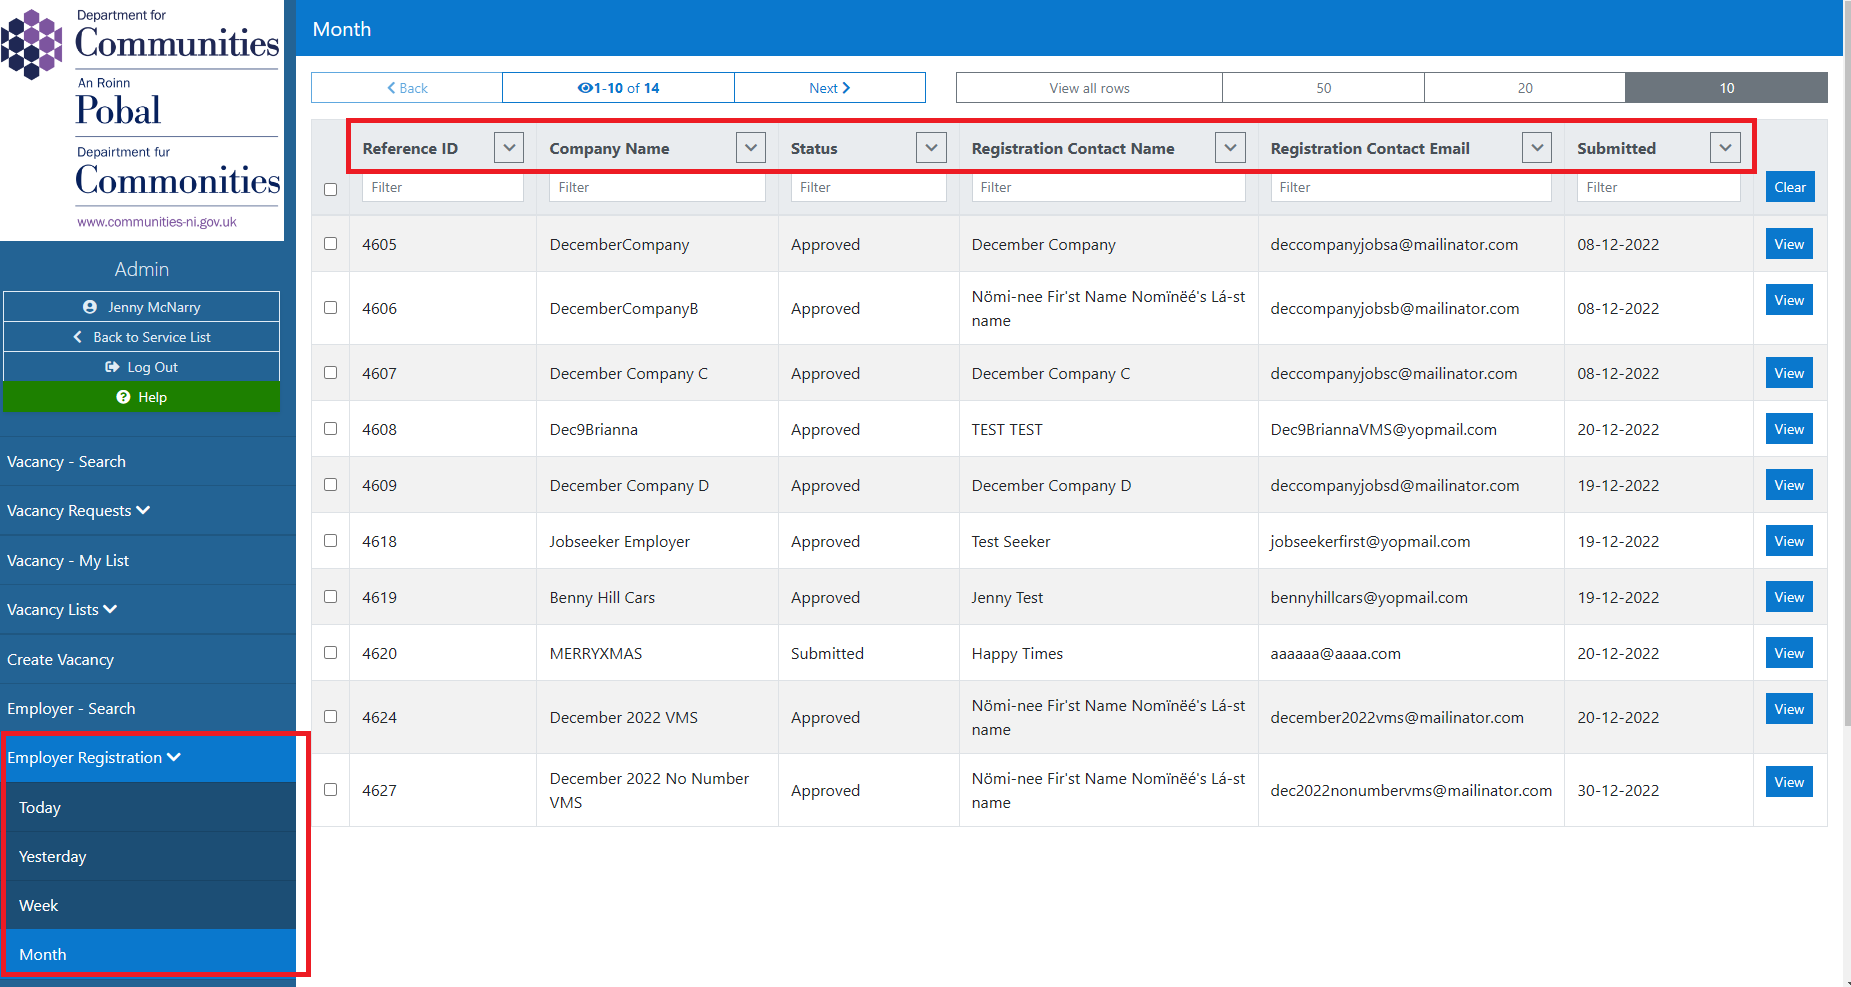View the December Company D registration
1851x987 pixels.
pos(1789,485)
